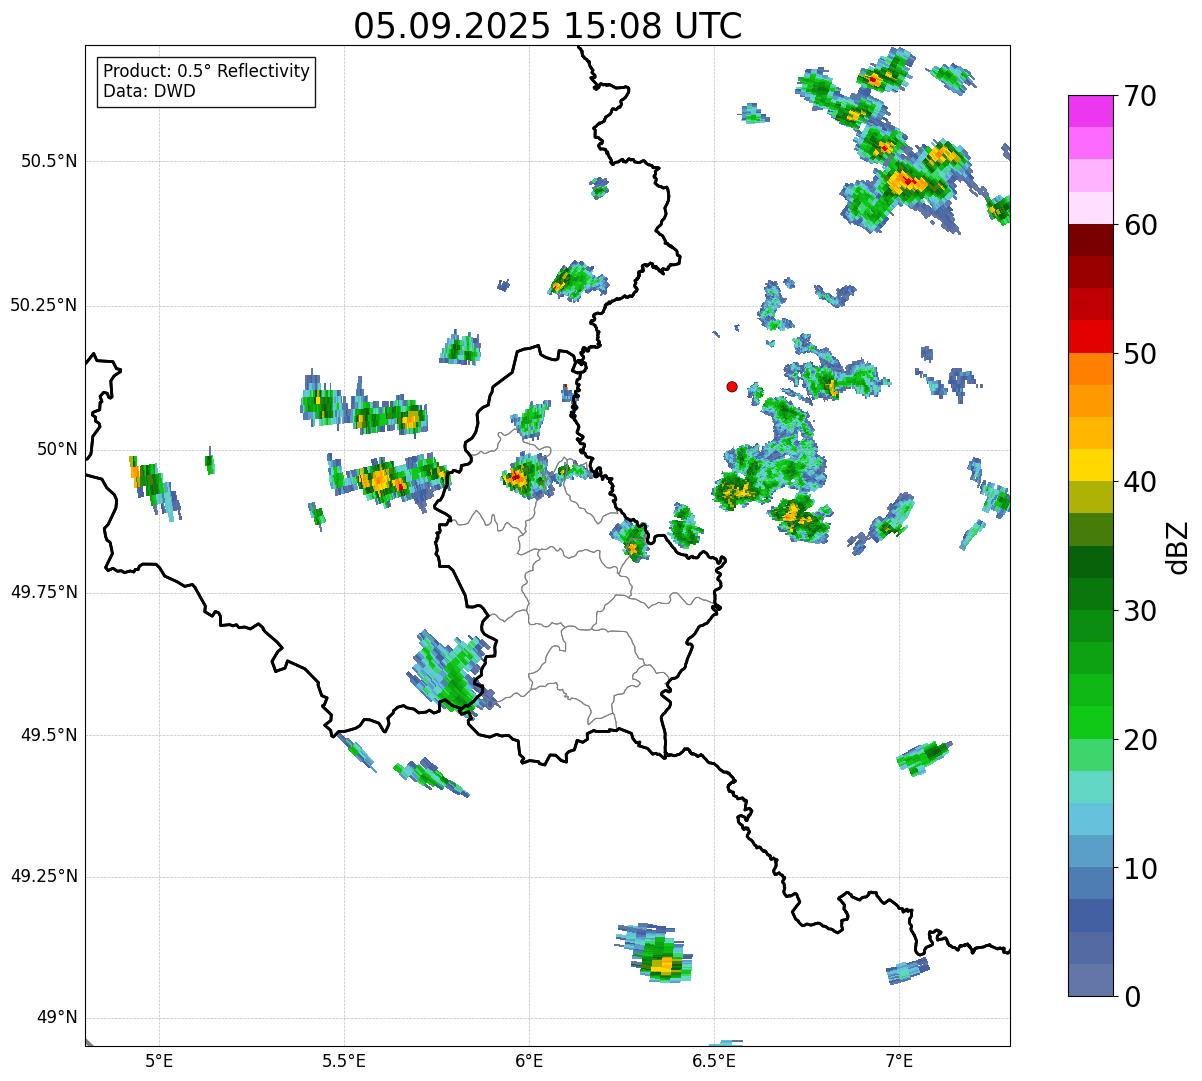
Task: Click the 5.5°E longitude label
Action: click(344, 1060)
